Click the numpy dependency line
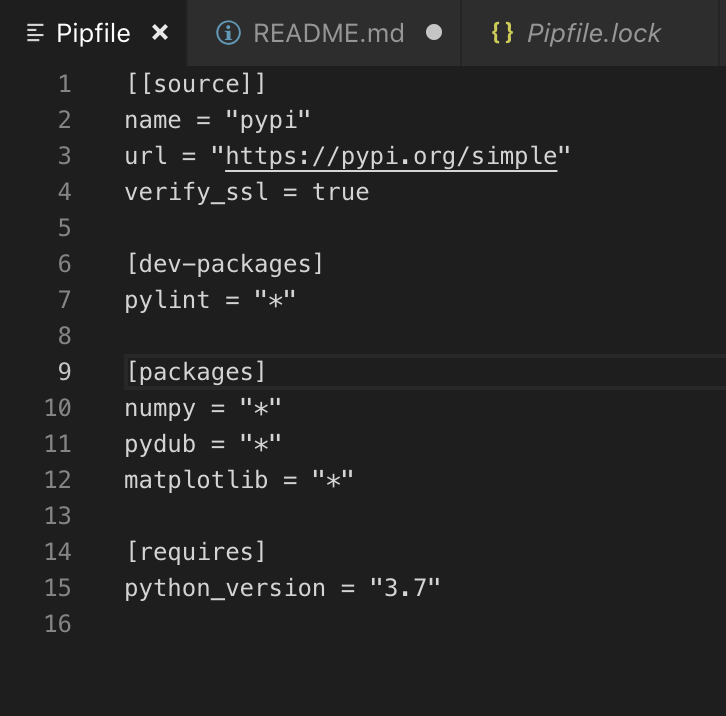The width and height of the screenshot is (726, 716). 203,408
